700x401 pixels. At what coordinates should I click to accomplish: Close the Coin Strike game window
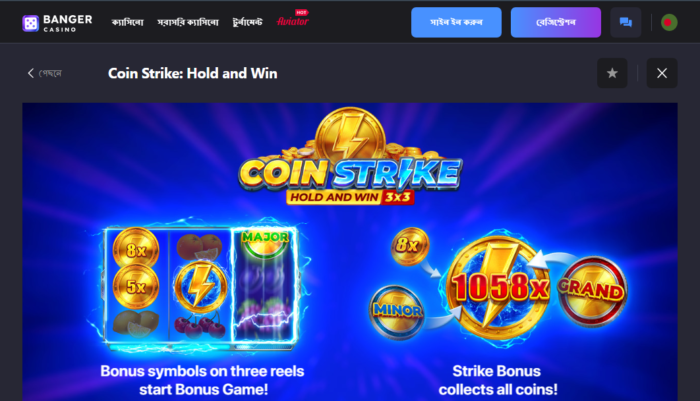point(662,73)
